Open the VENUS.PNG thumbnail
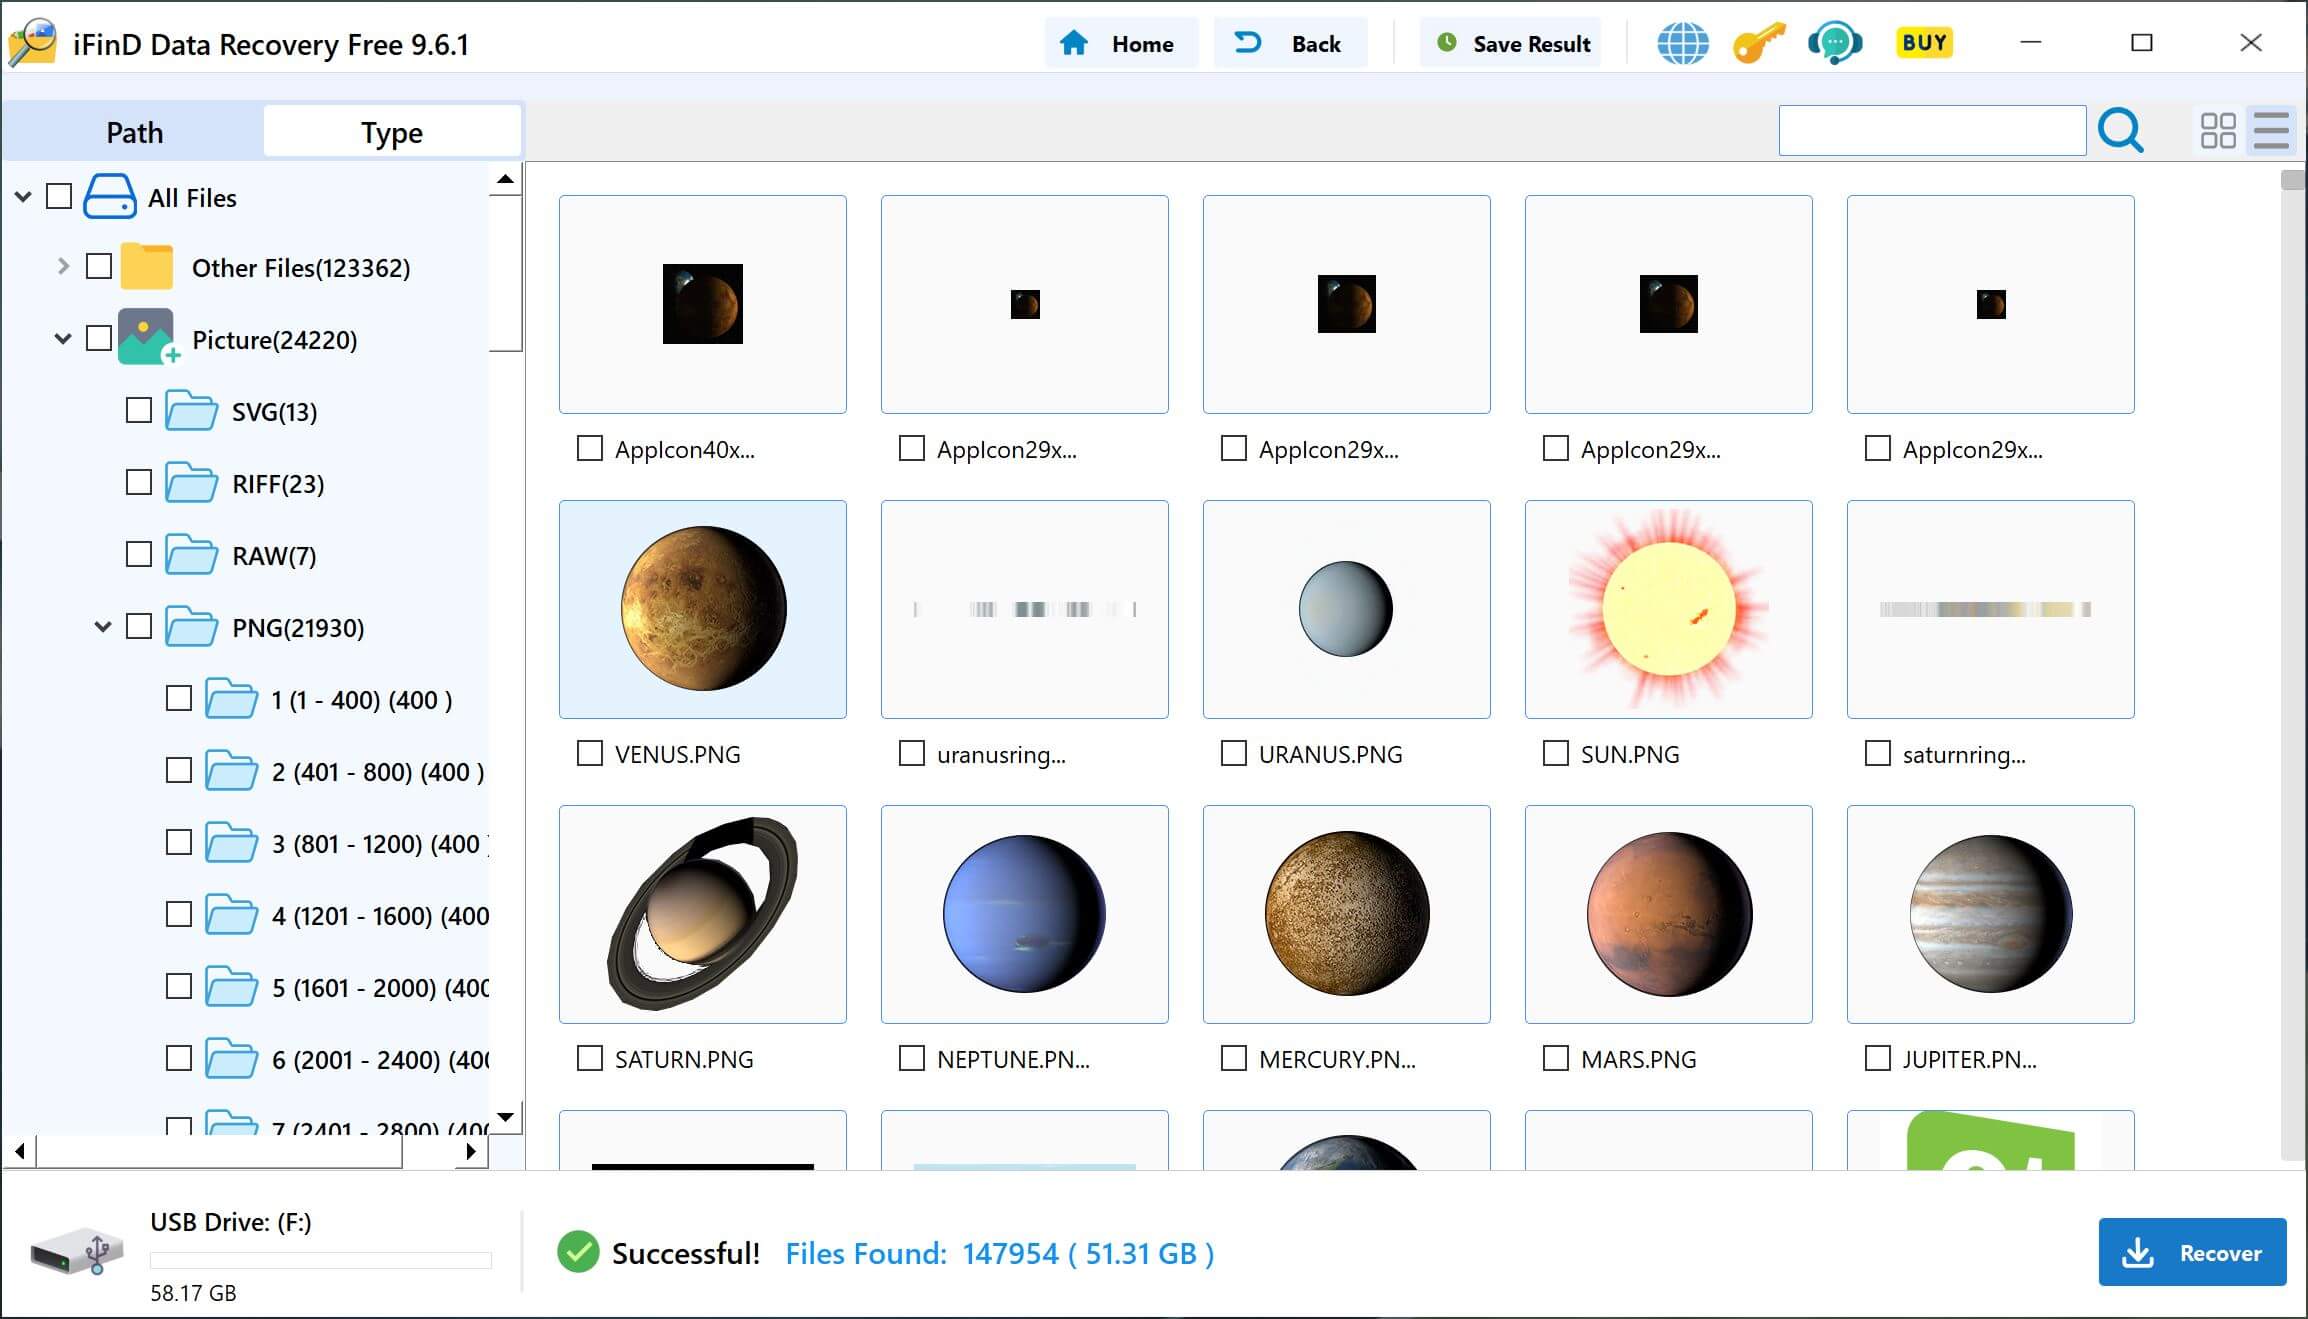 702,609
